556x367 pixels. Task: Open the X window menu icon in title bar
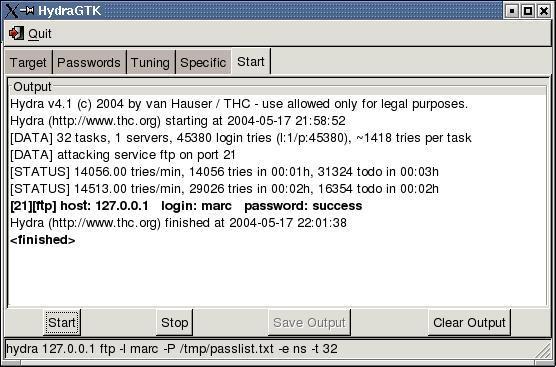(11, 11)
